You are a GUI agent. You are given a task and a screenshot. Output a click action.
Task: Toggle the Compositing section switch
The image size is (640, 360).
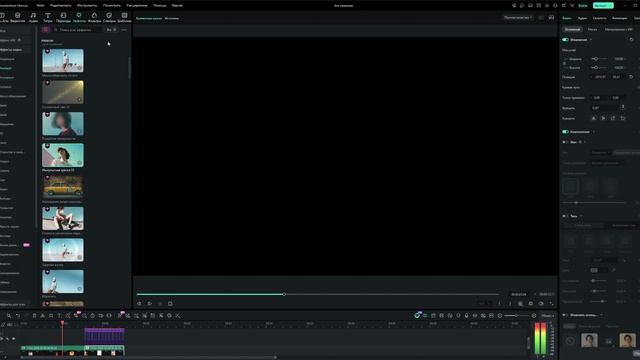565,132
